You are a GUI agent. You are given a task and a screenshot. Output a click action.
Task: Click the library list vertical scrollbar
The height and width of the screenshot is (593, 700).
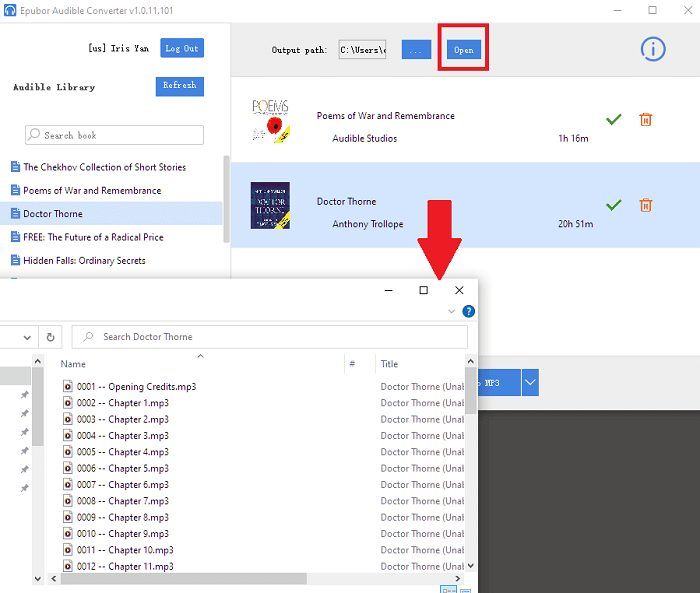coord(226,199)
